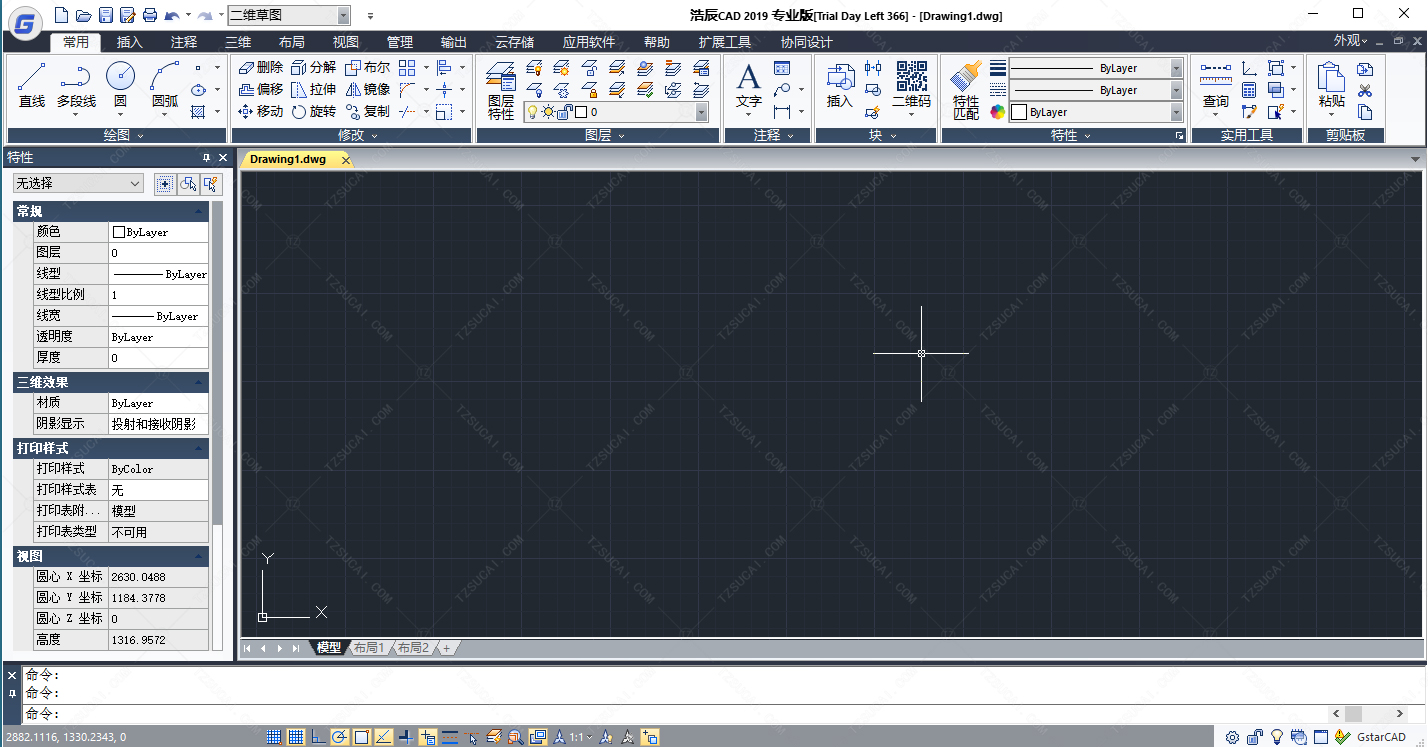1428x747 pixels.
Task: Switch to the 注释 ribbon tab
Action: tap(184, 42)
